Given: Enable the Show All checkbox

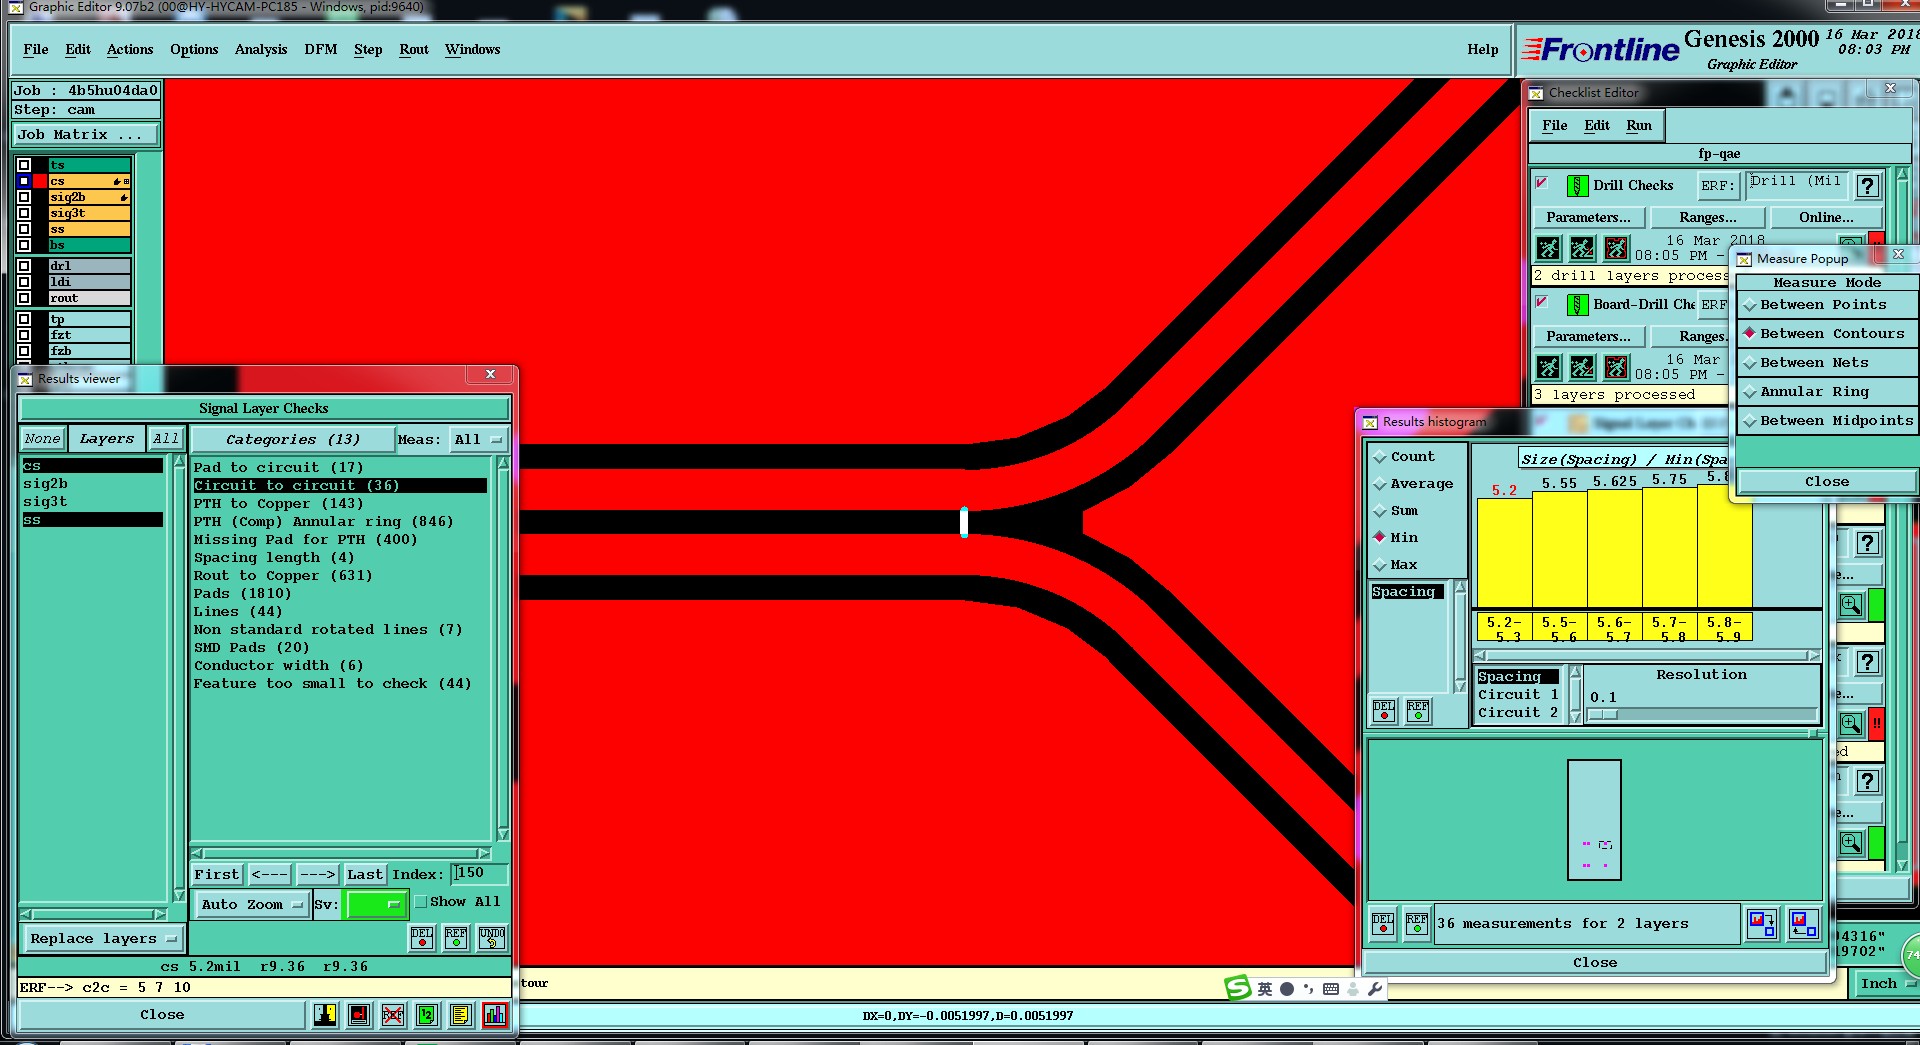Looking at the screenshot, I should click(x=422, y=902).
